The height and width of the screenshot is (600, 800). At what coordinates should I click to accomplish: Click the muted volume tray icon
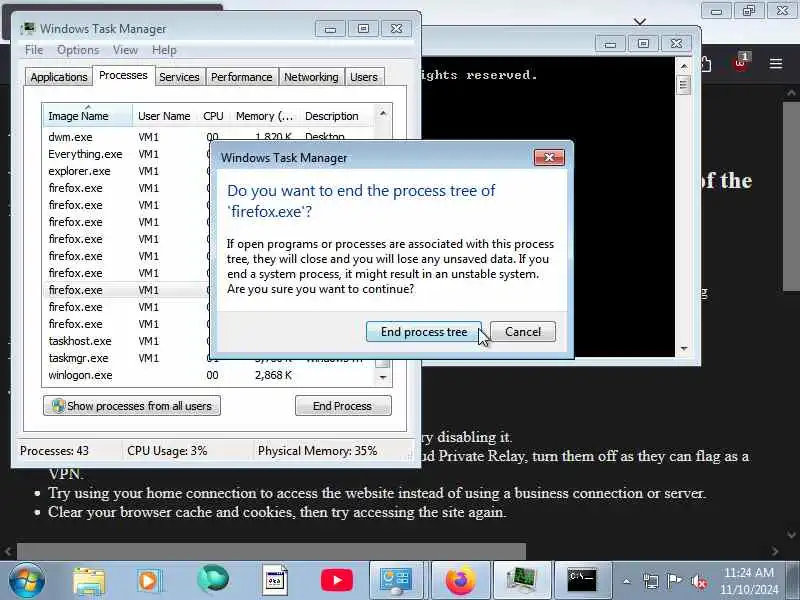698,581
